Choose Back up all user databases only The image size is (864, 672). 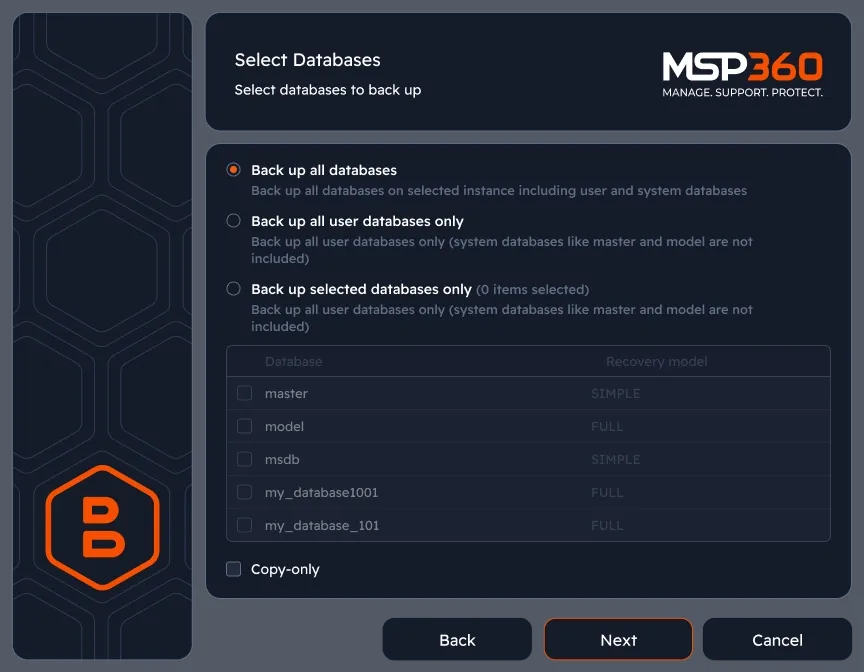point(234,221)
